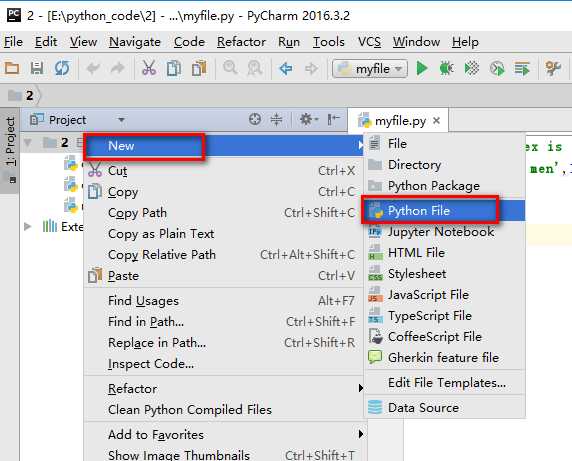Screen dimensions: 572x461
Task: Click the Synchronize refresh icon
Action: pyautogui.click(x=62, y=68)
